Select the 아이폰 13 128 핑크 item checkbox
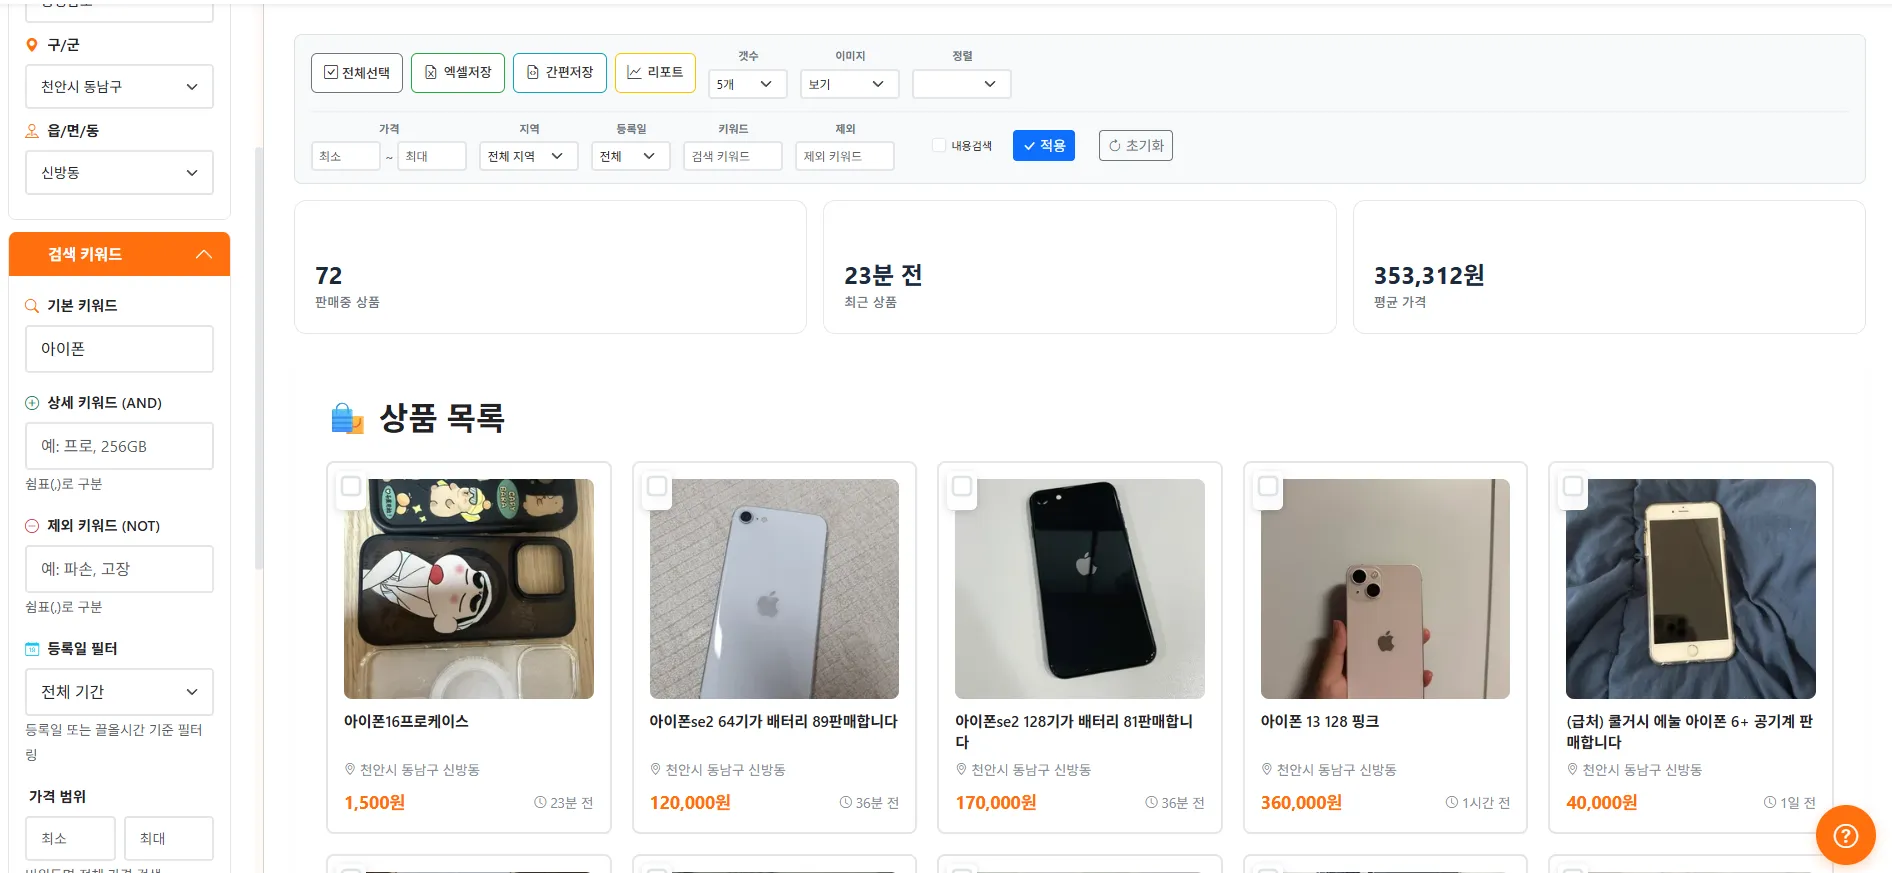The height and width of the screenshot is (873, 1892). (x=1268, y=486)
